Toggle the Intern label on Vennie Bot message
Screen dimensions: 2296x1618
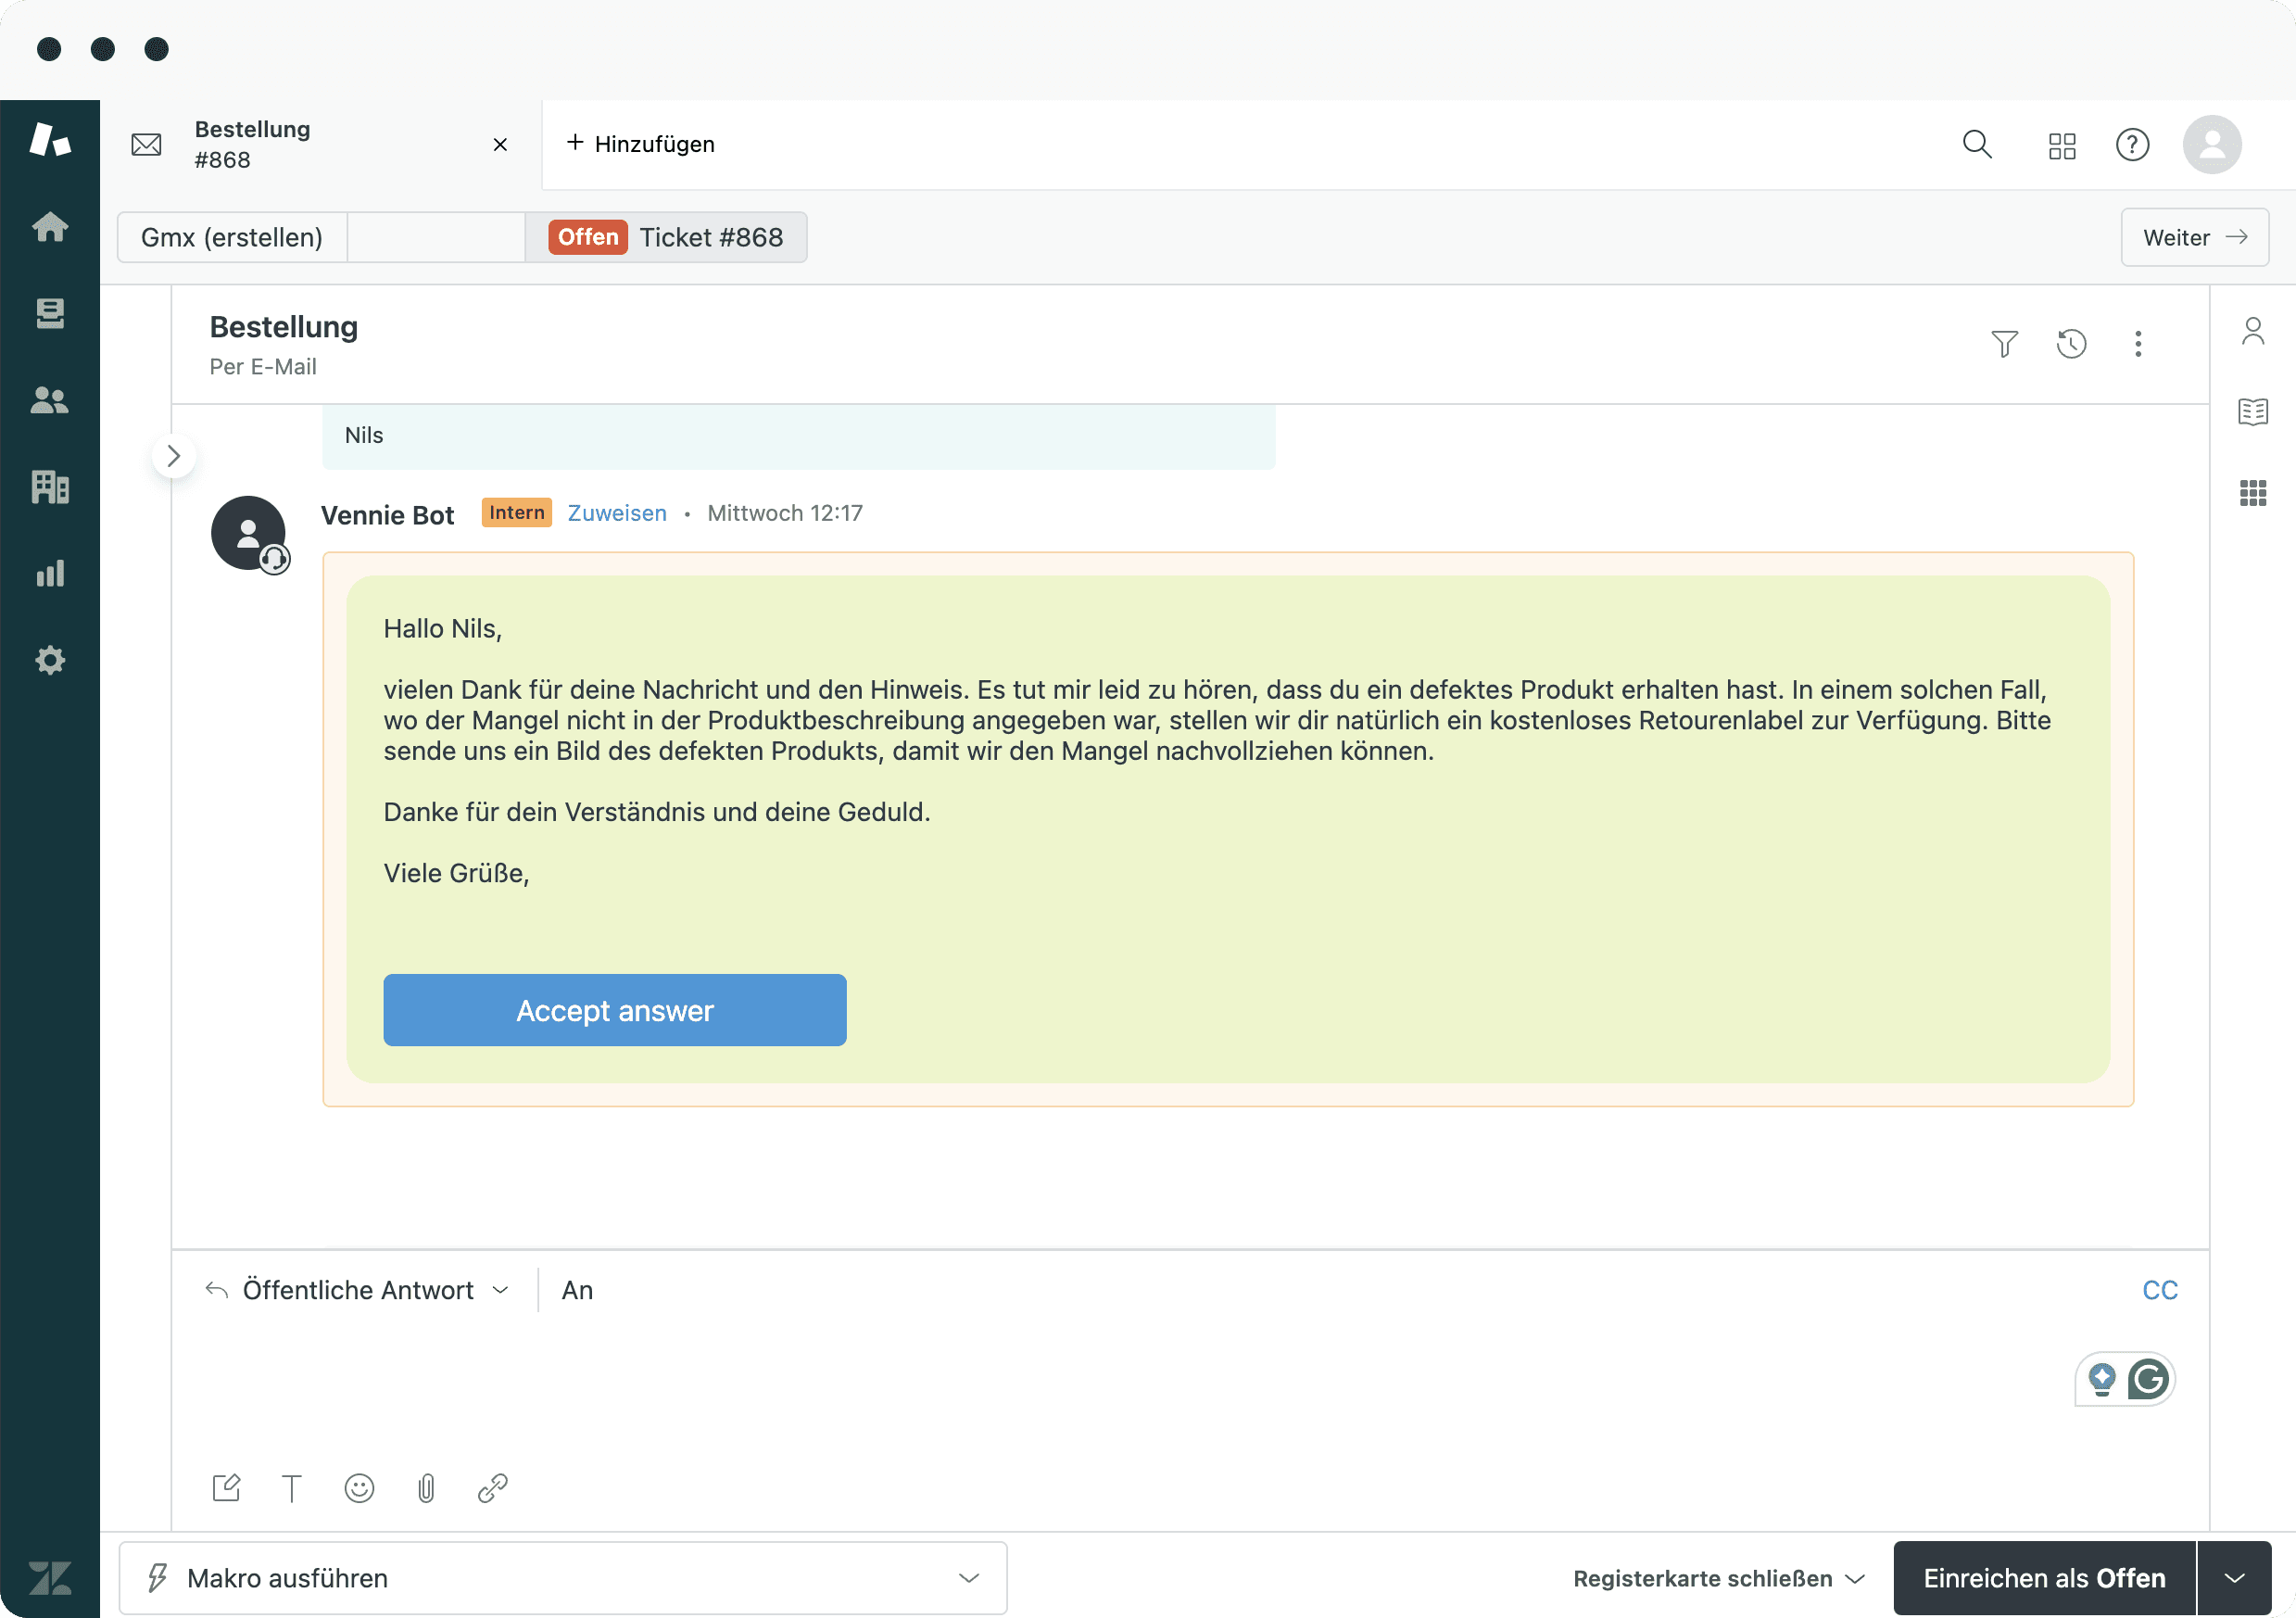point(512,512)
